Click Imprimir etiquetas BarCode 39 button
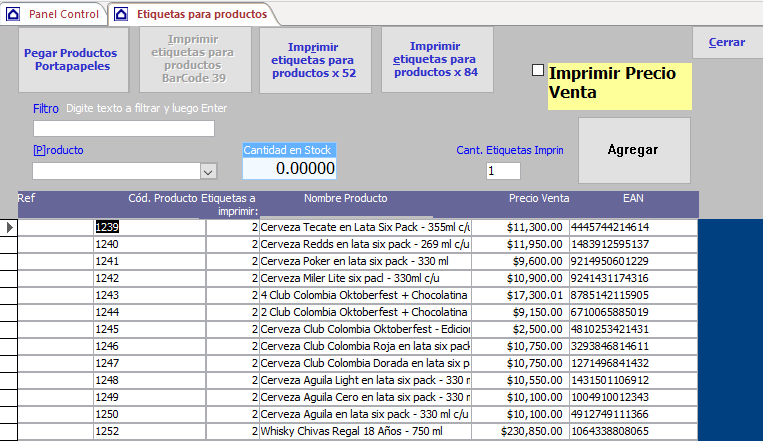This screenshot has height=441, width=763. click(x=195, y=60)
